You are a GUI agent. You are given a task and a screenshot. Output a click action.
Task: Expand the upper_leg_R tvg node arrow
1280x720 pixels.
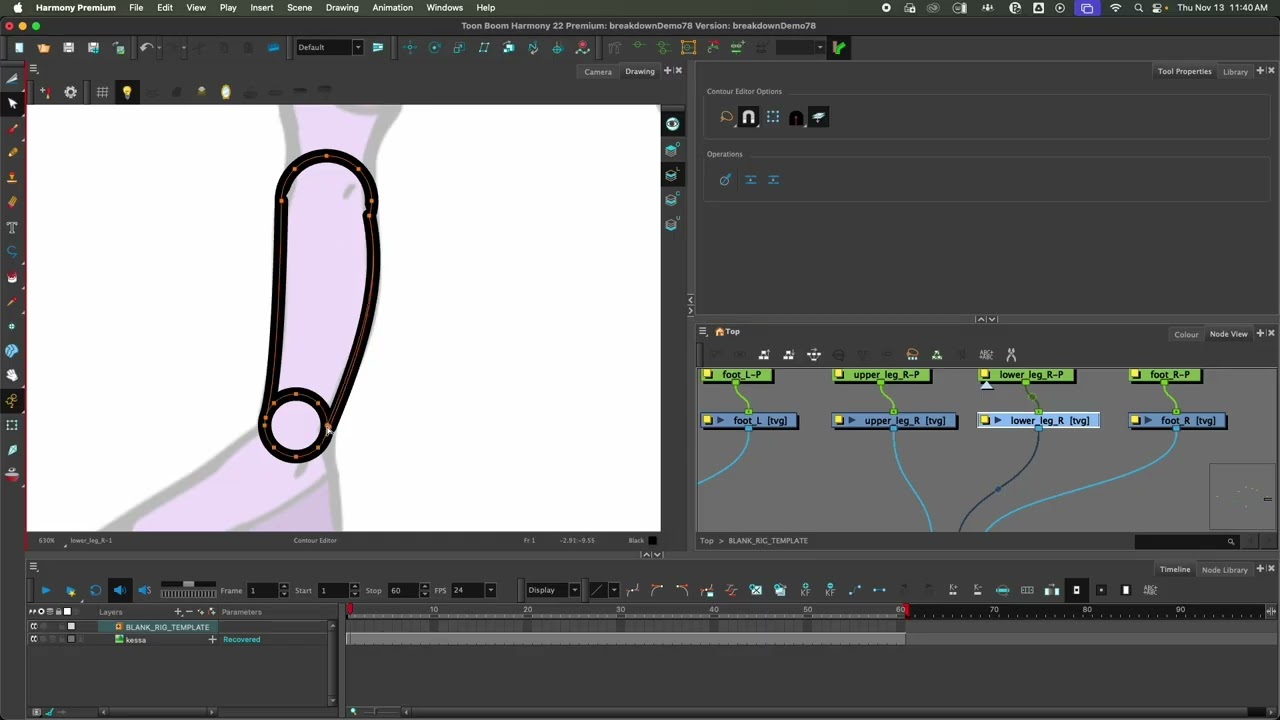pos(851,421)
